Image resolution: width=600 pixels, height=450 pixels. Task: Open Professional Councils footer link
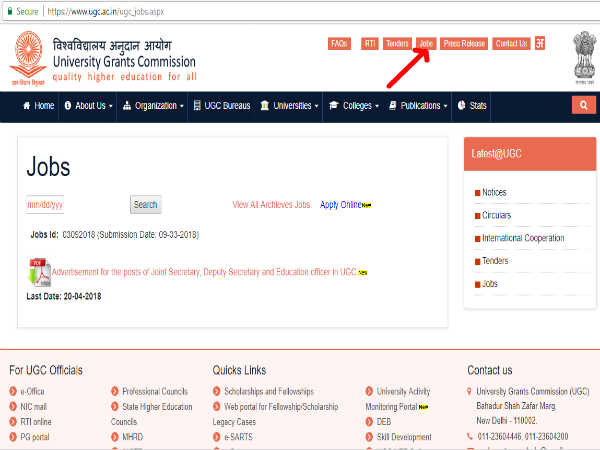point(155,391)
